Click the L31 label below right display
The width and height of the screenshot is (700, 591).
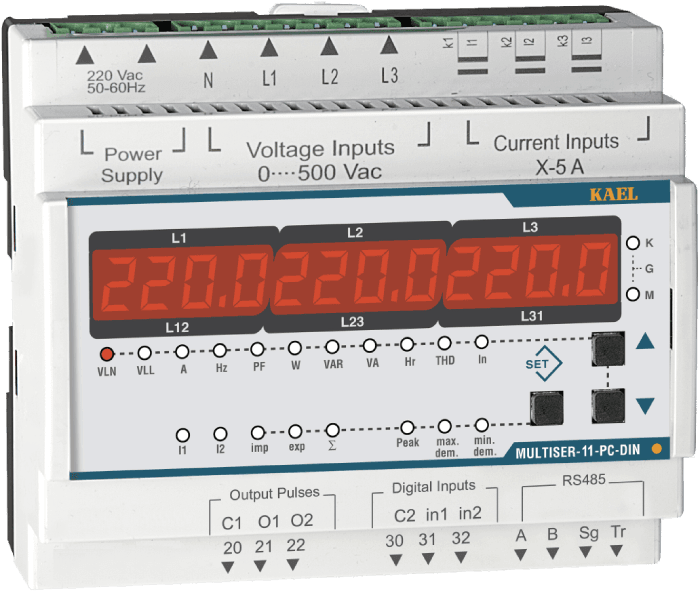point(532,316)
